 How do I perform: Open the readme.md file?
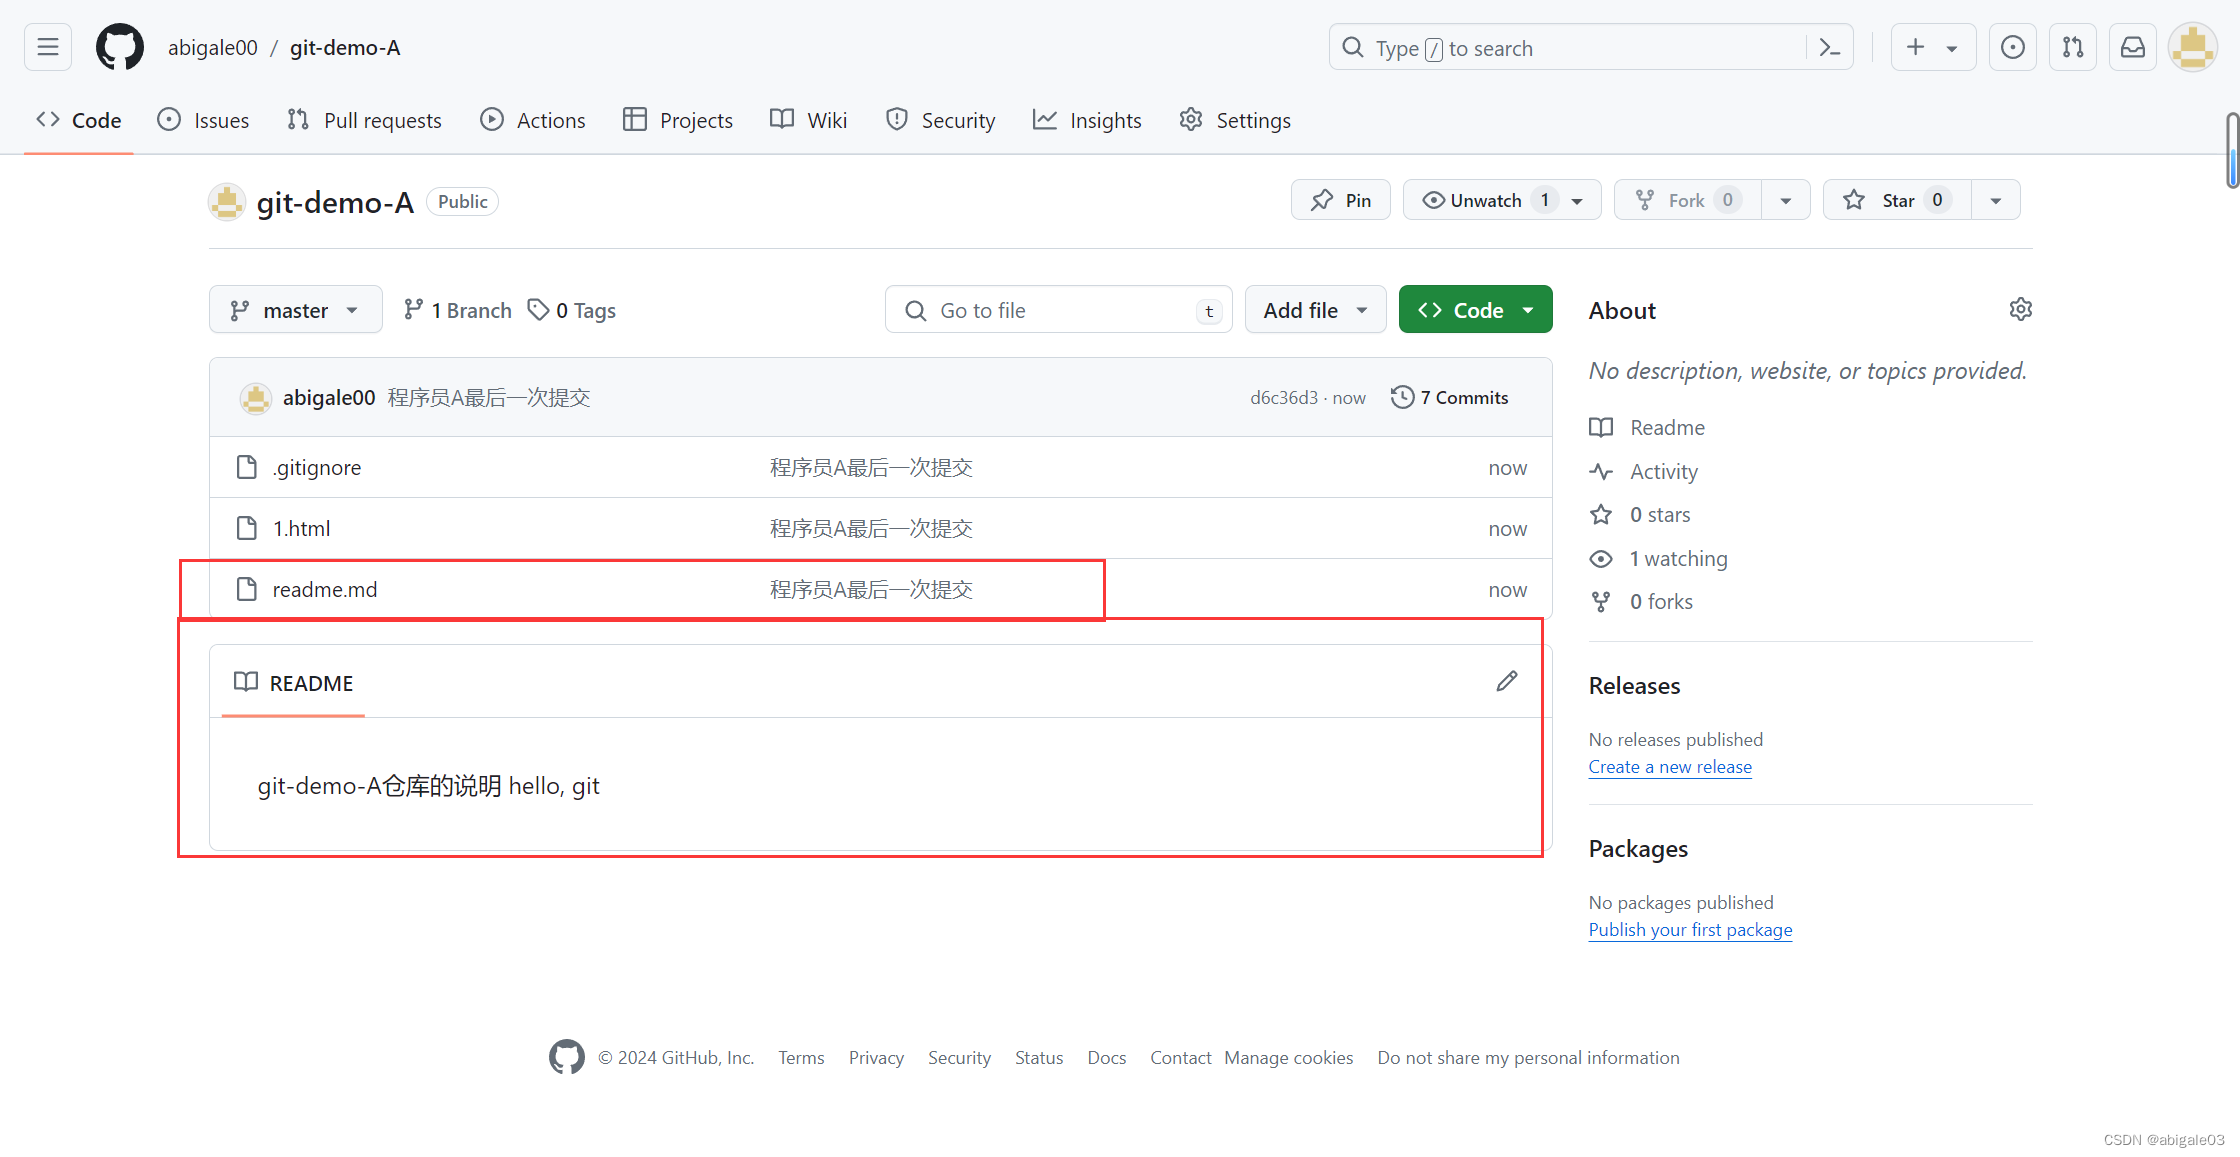click(324, 589)
